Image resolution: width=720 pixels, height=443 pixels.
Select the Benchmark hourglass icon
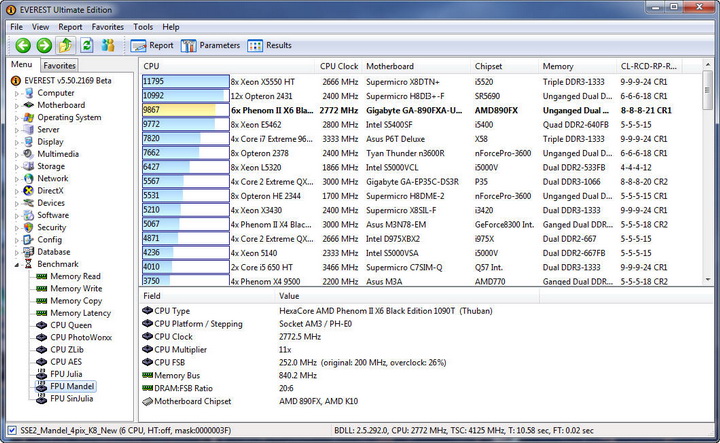coord(29,264)
